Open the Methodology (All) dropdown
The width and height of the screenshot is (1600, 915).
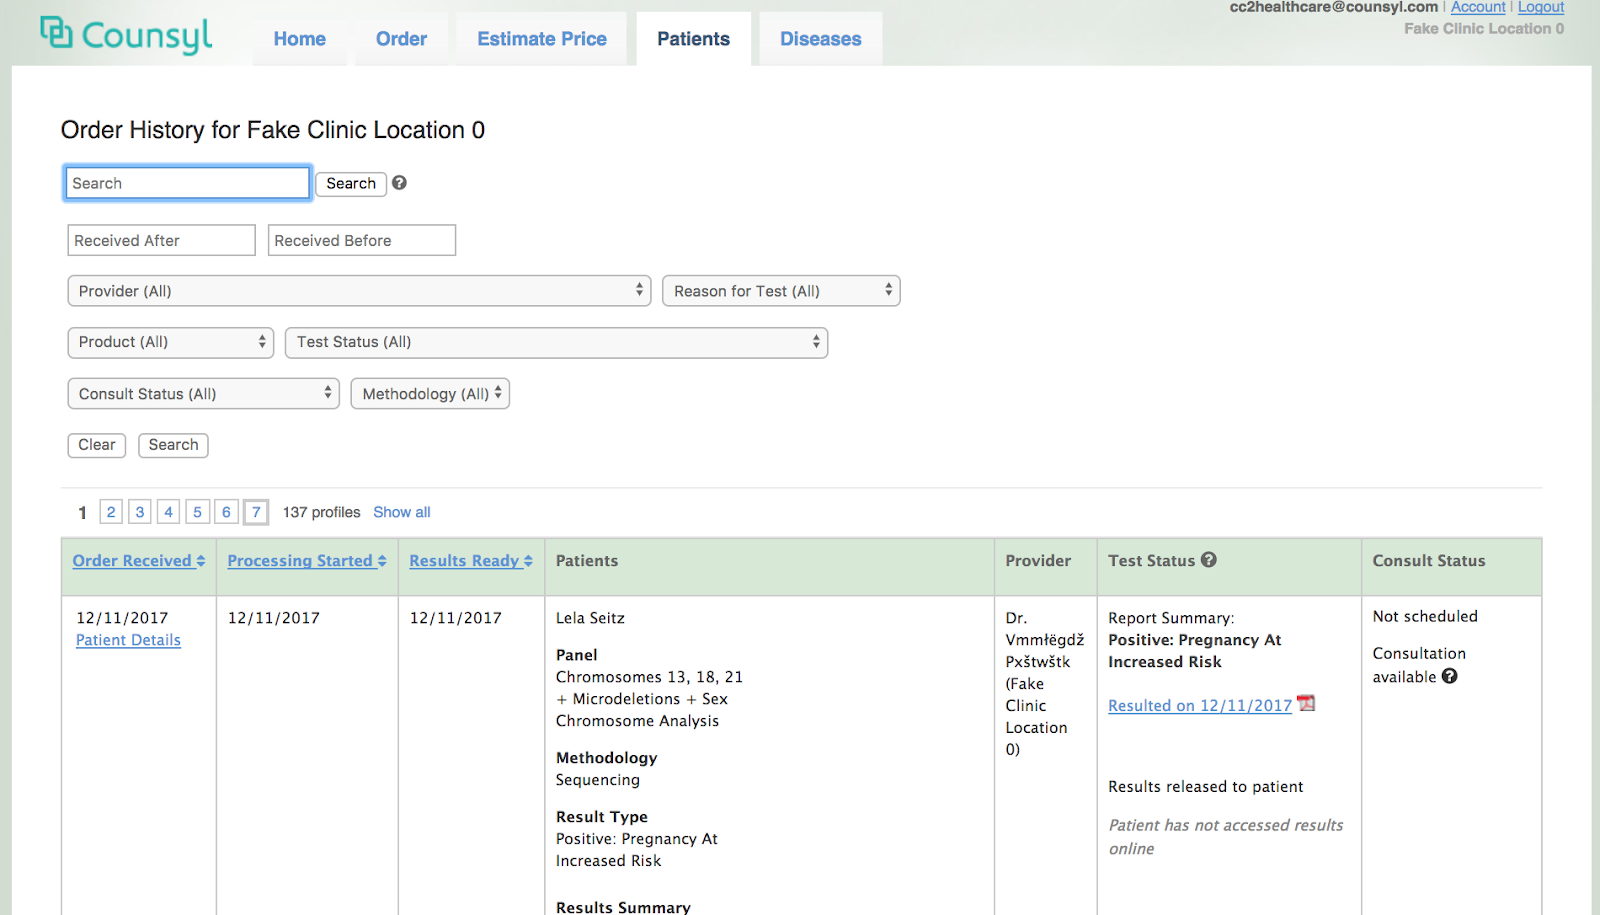429,393
